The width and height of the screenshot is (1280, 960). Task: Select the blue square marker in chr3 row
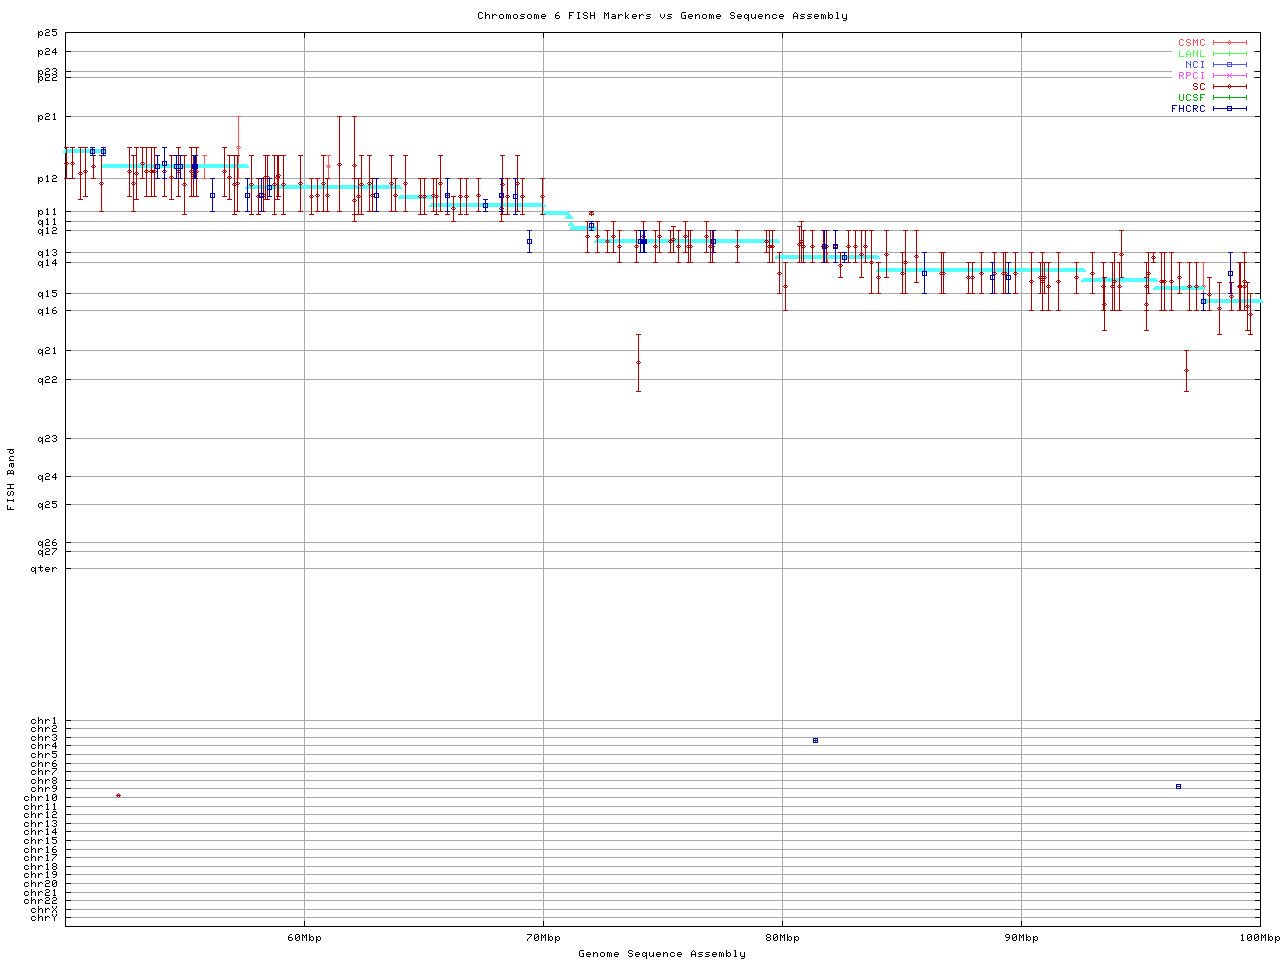815,740
